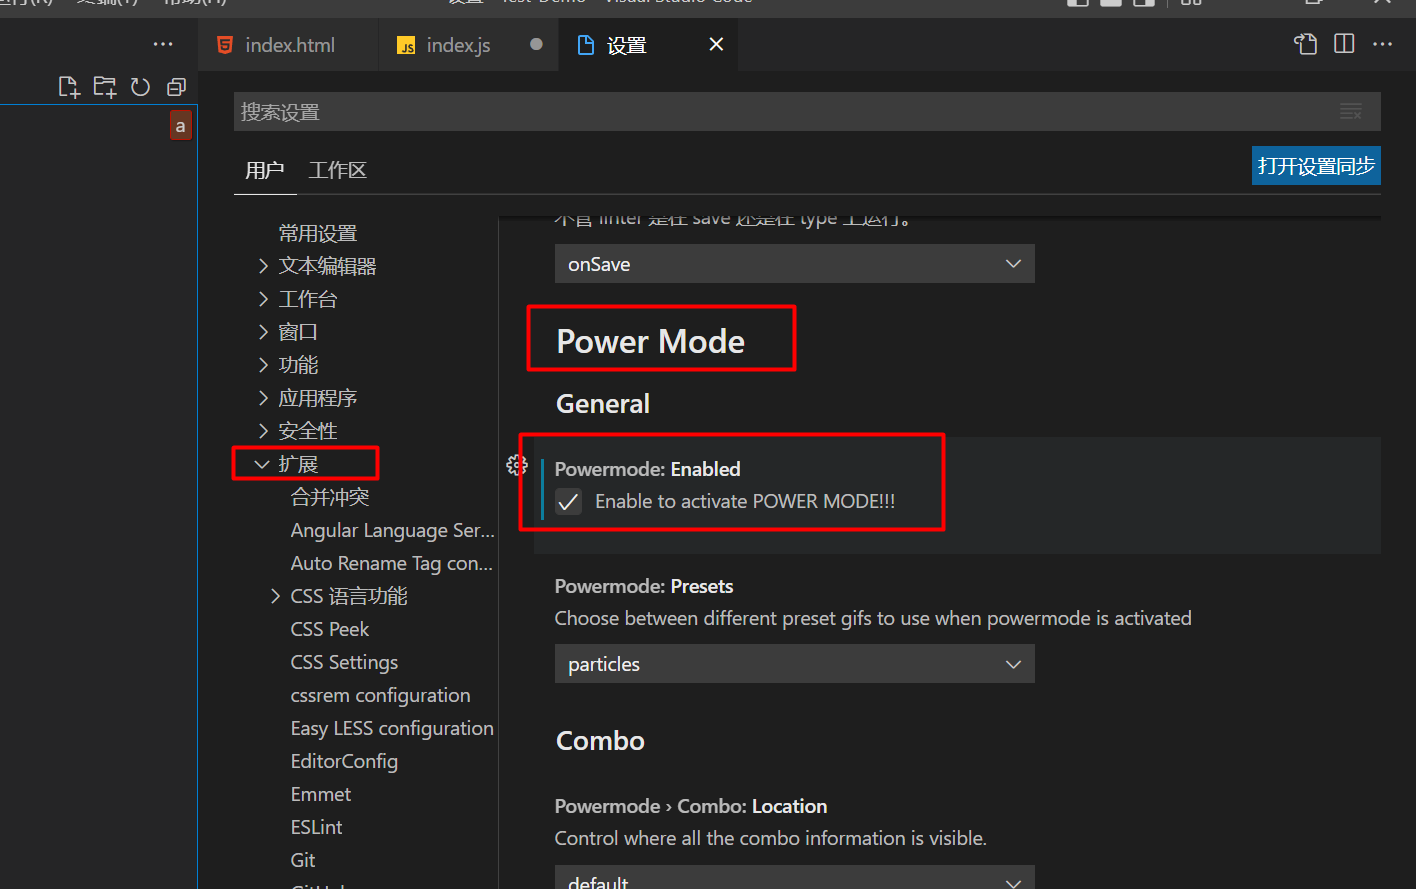The image size is (1416, 889).
Task: Refresh the explorer file list
Action: pos(141,87)
